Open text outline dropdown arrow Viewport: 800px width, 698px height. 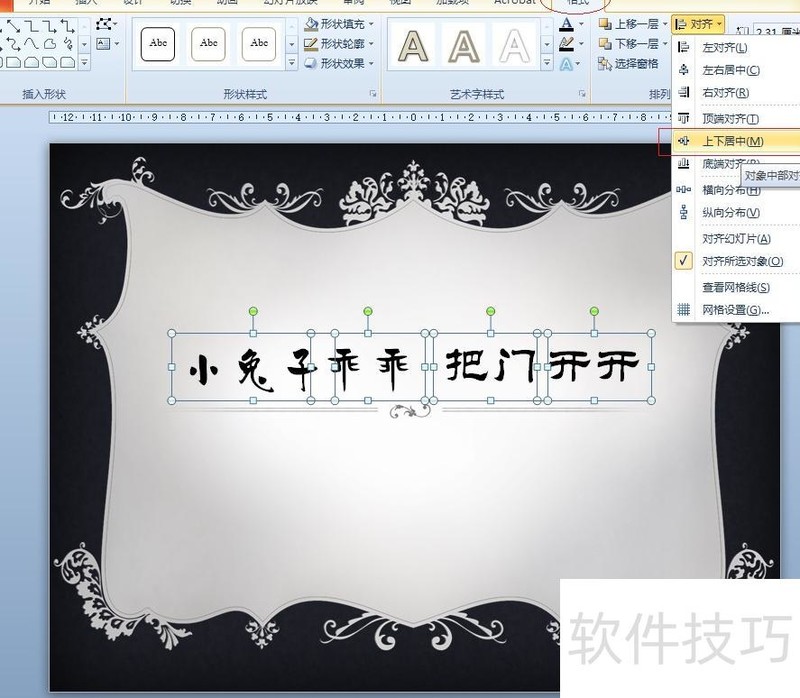click(581, 44)
